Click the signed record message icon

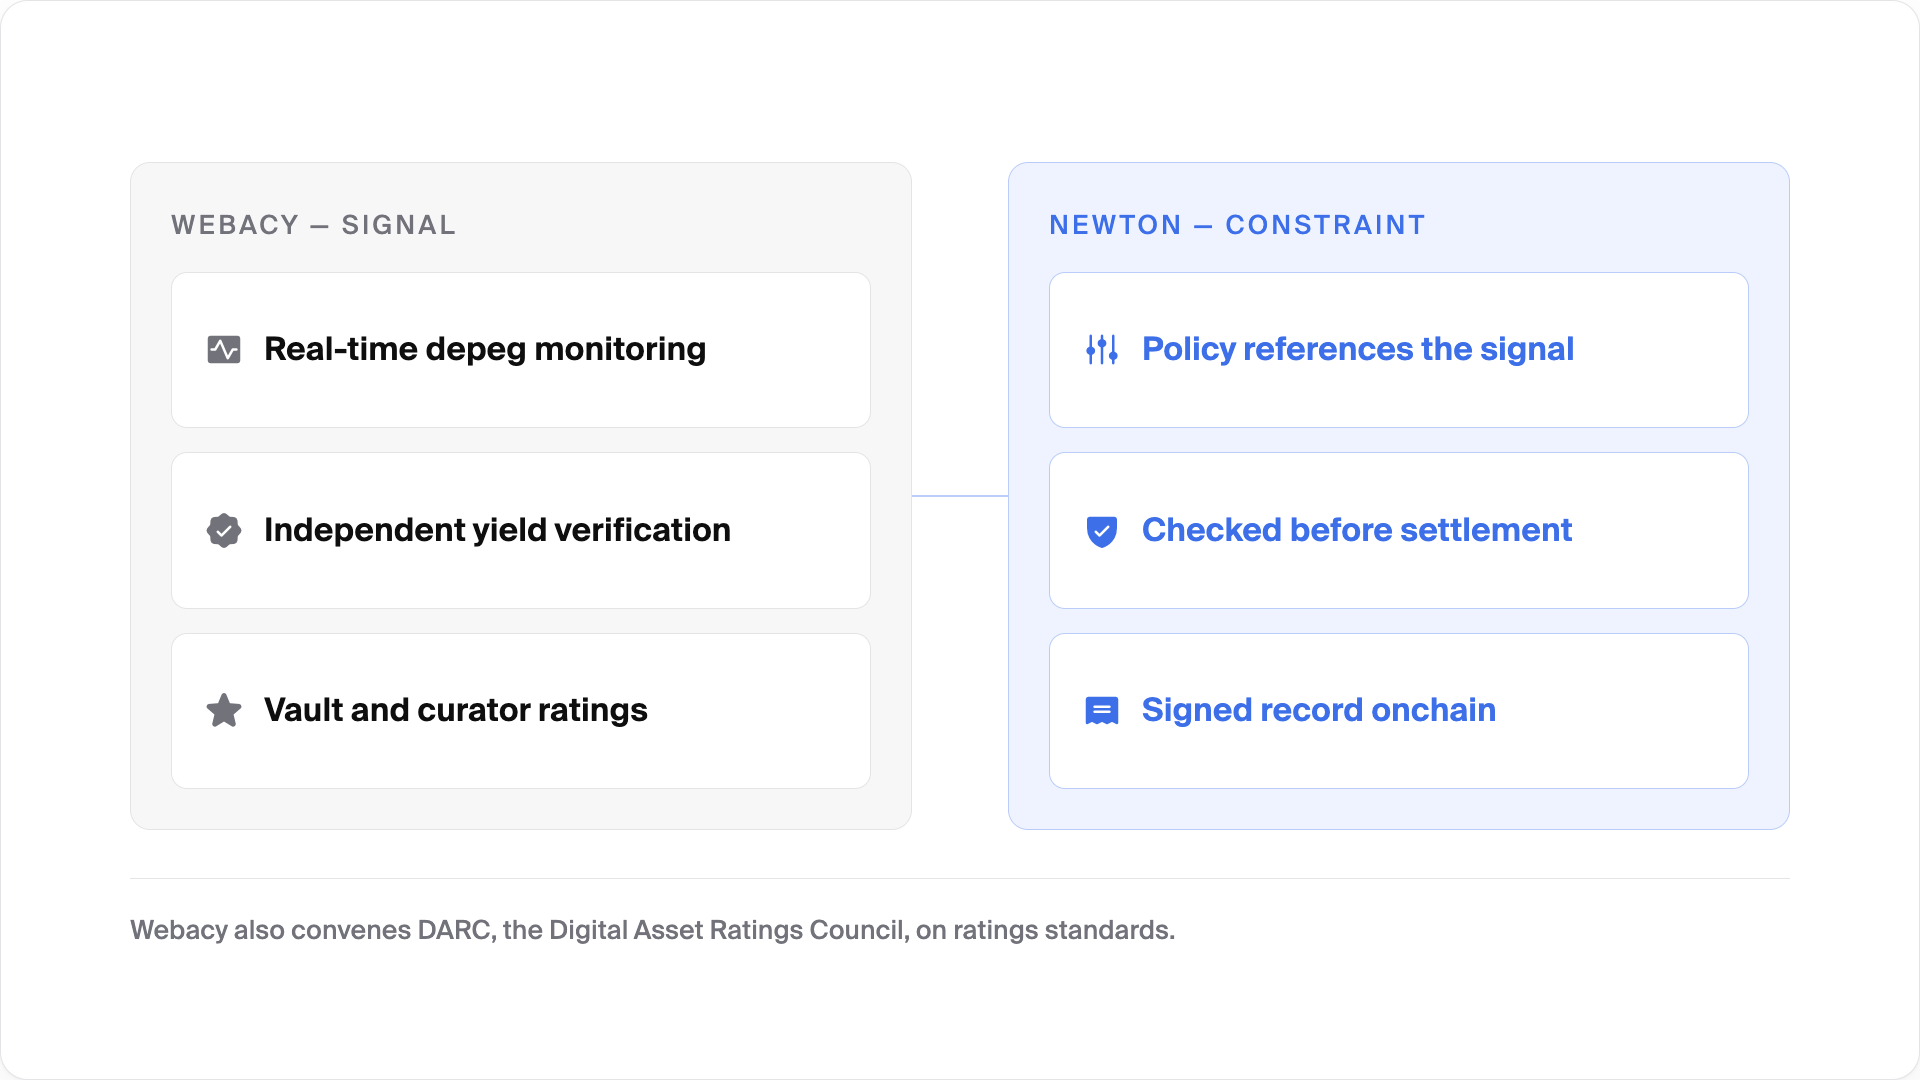pyautogui.click(x=1102, y=711)
